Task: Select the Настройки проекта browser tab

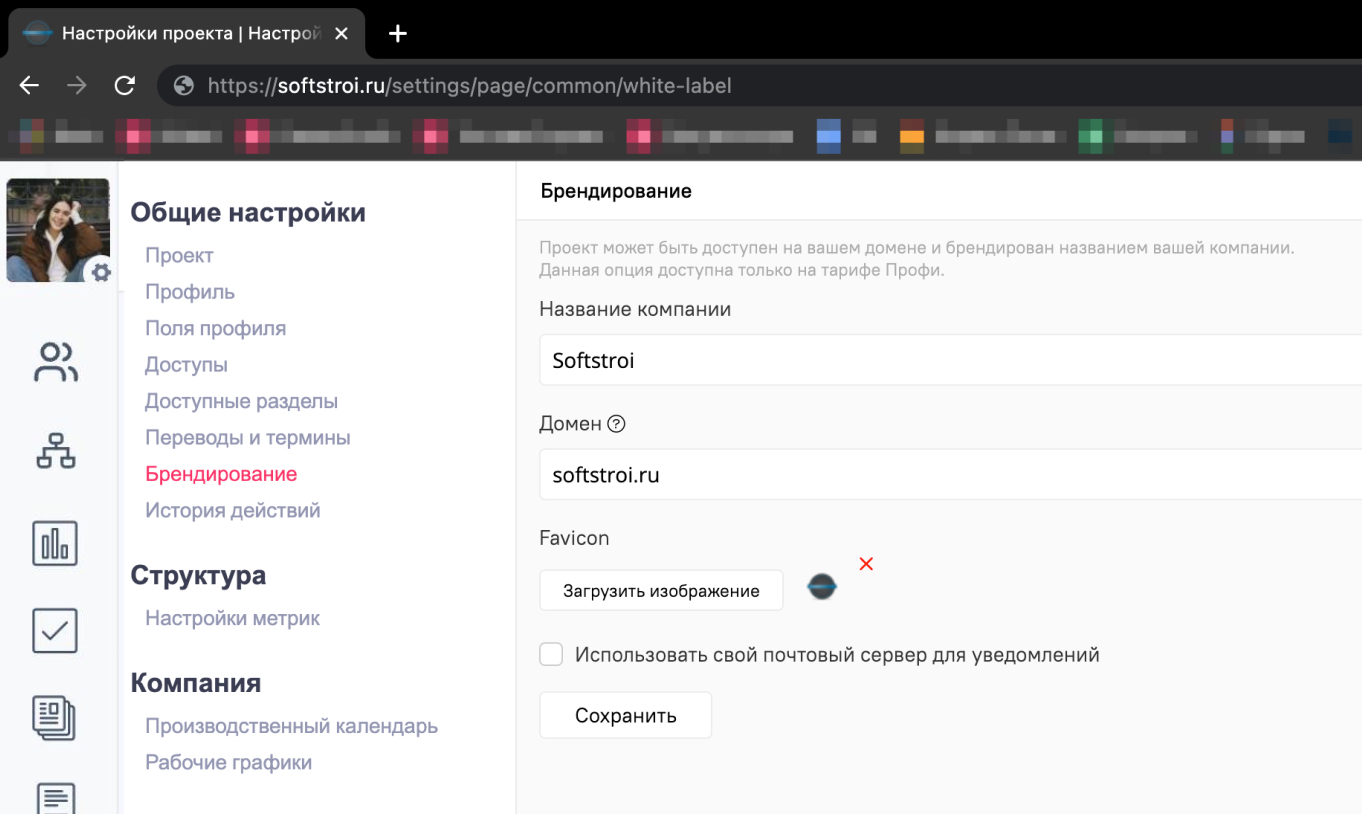Action: (x=186, y=34)
